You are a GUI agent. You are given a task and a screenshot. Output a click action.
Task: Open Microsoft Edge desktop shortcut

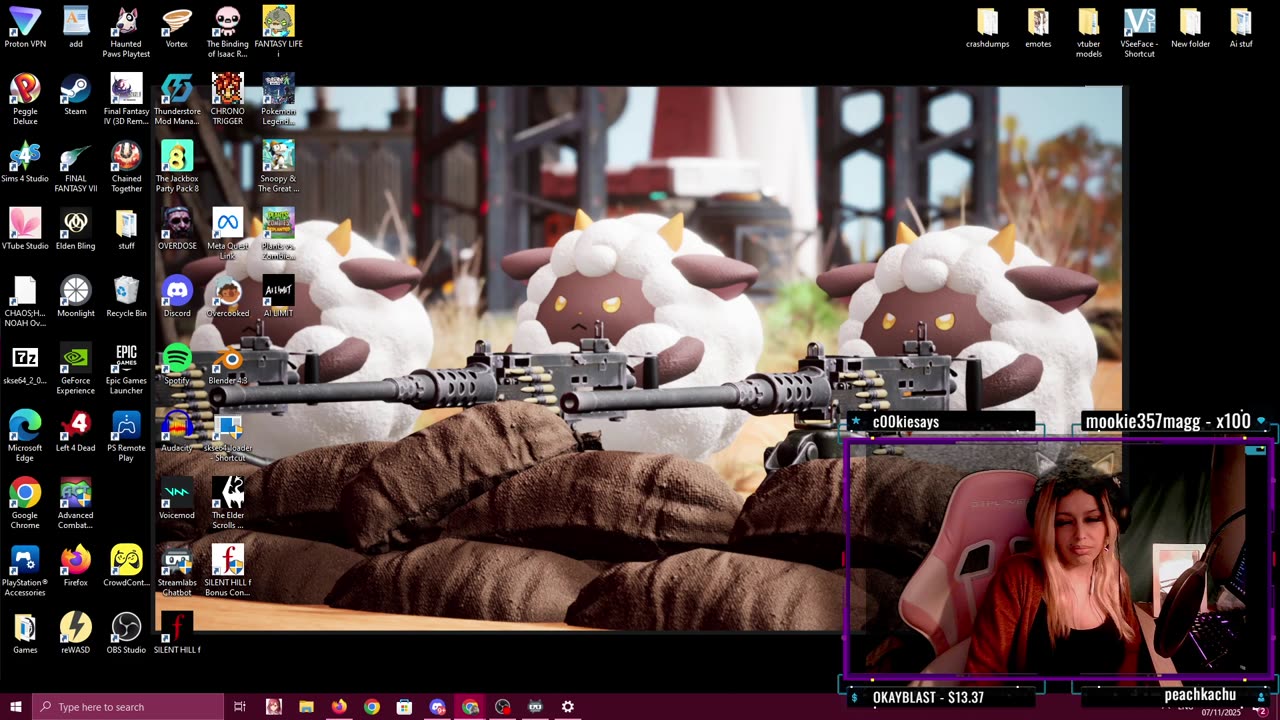tap(25, 437)
